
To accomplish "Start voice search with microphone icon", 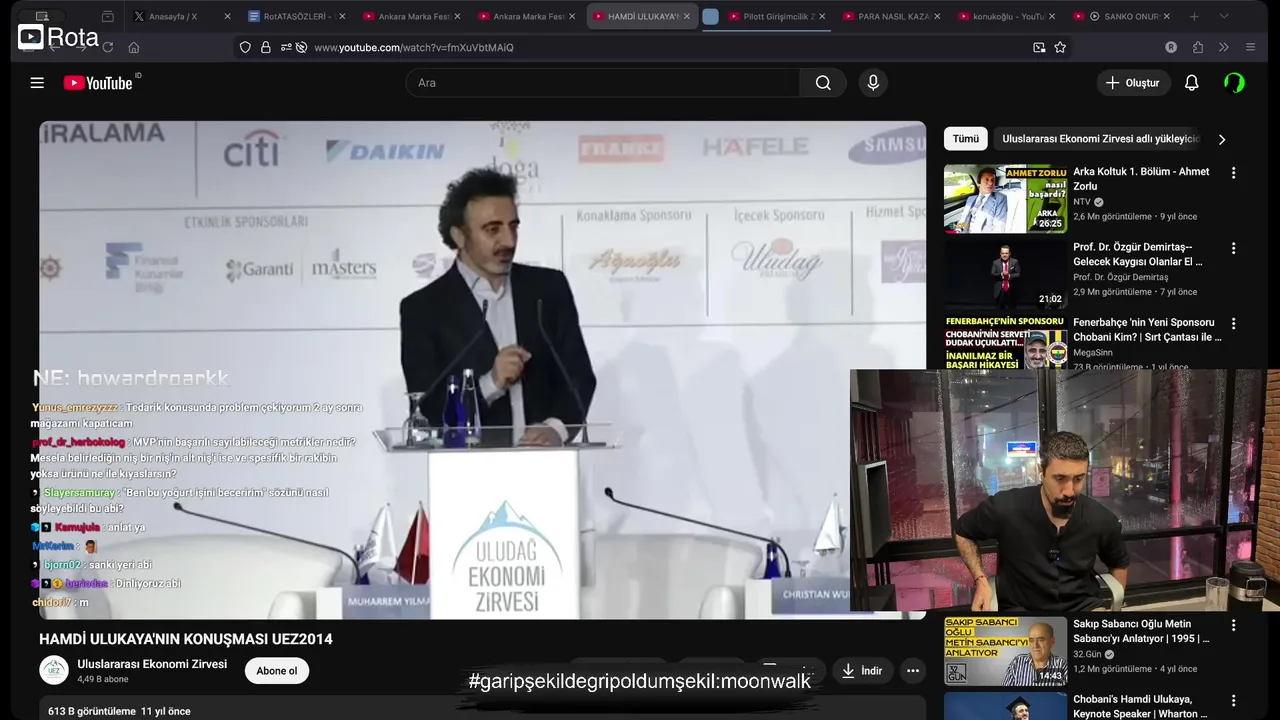I will pyautogui.click(x=873, y=83).
